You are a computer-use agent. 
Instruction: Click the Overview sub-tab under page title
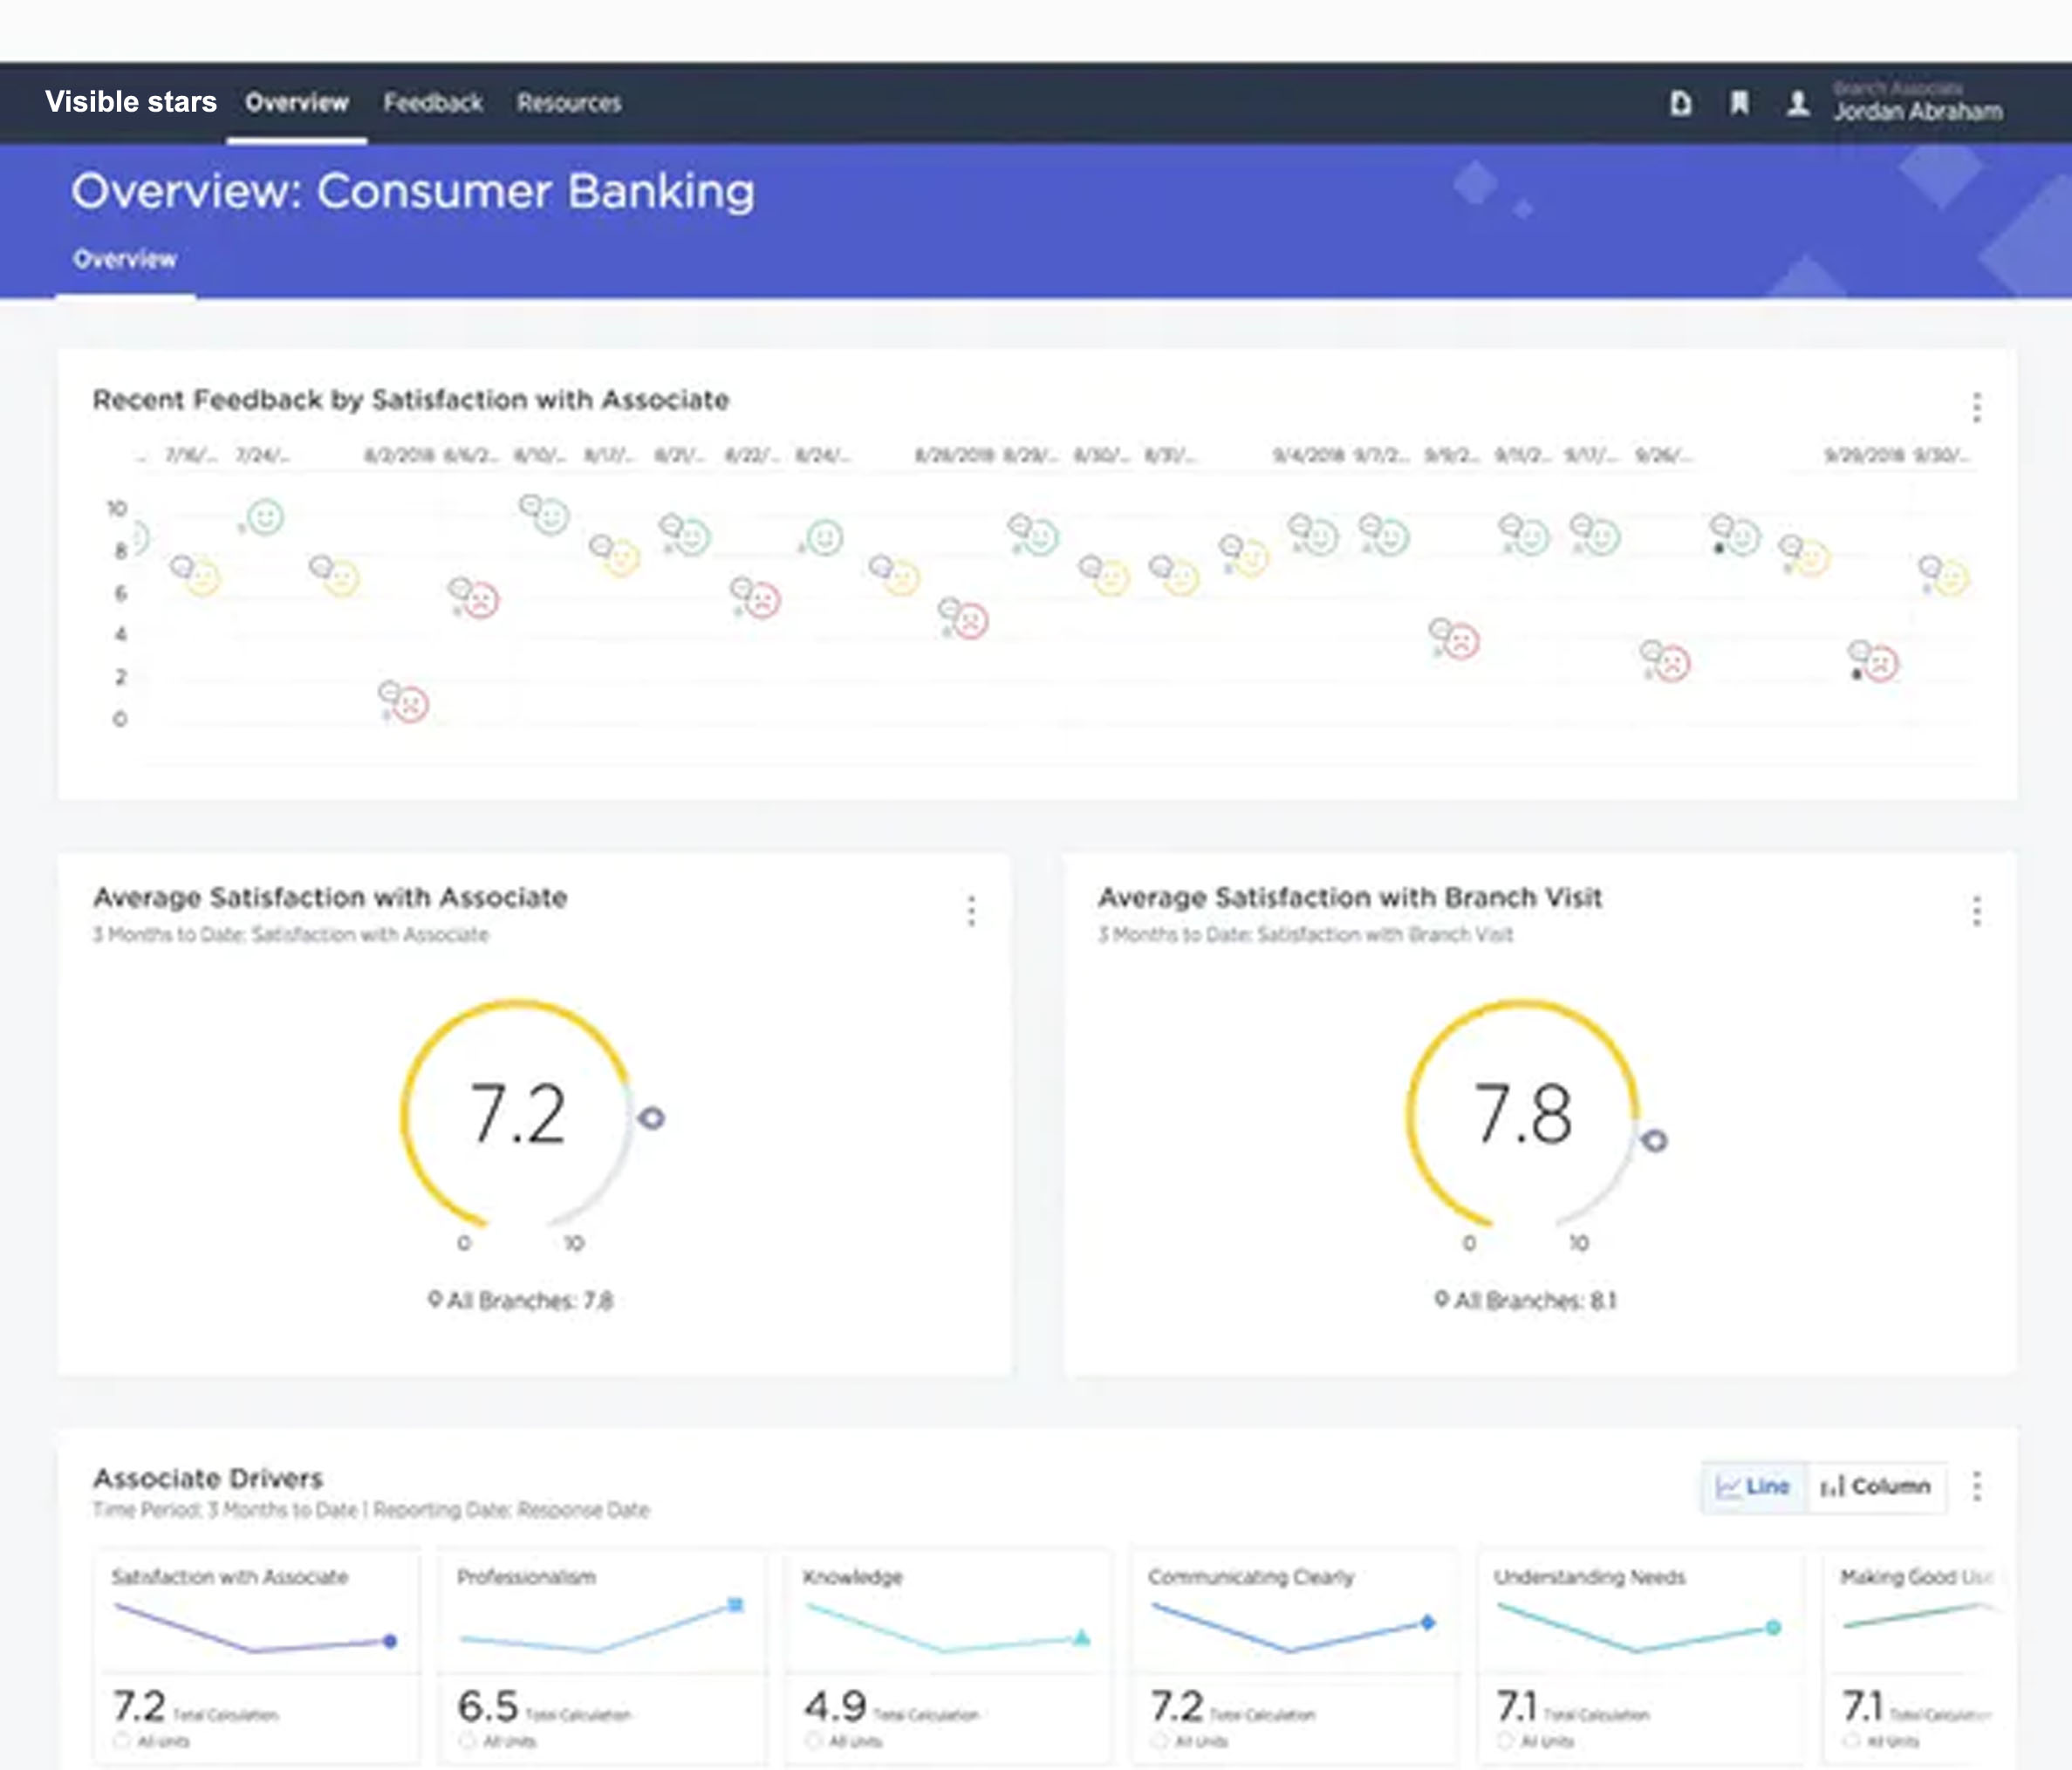(x=125, y=259)
